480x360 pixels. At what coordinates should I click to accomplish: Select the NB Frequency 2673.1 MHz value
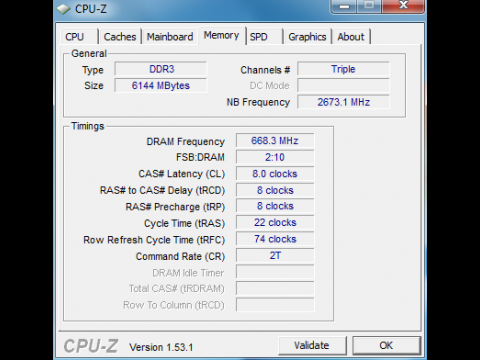tap(343, 102)
